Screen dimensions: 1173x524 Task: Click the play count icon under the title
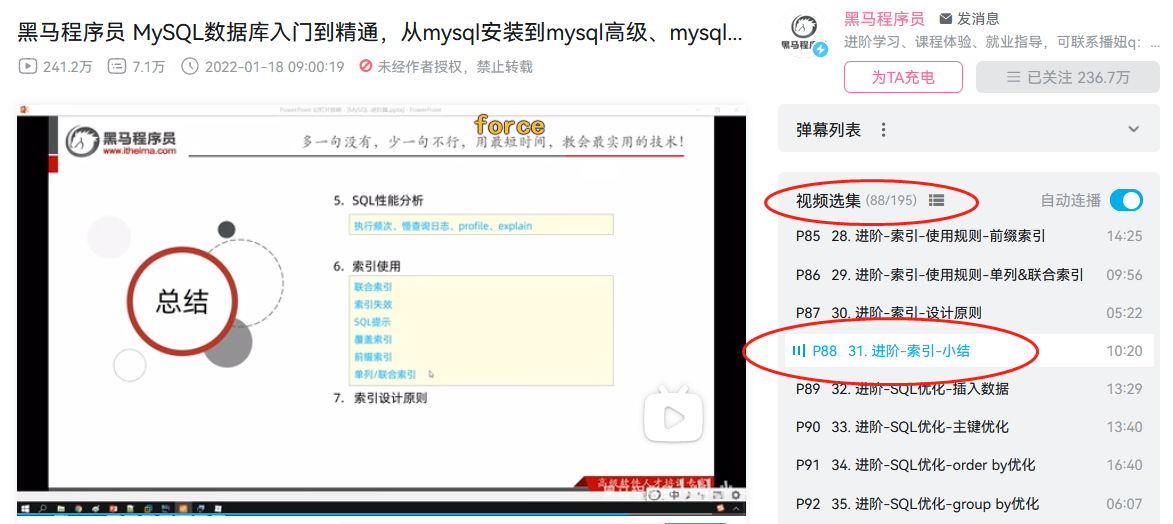click(27, 67)
